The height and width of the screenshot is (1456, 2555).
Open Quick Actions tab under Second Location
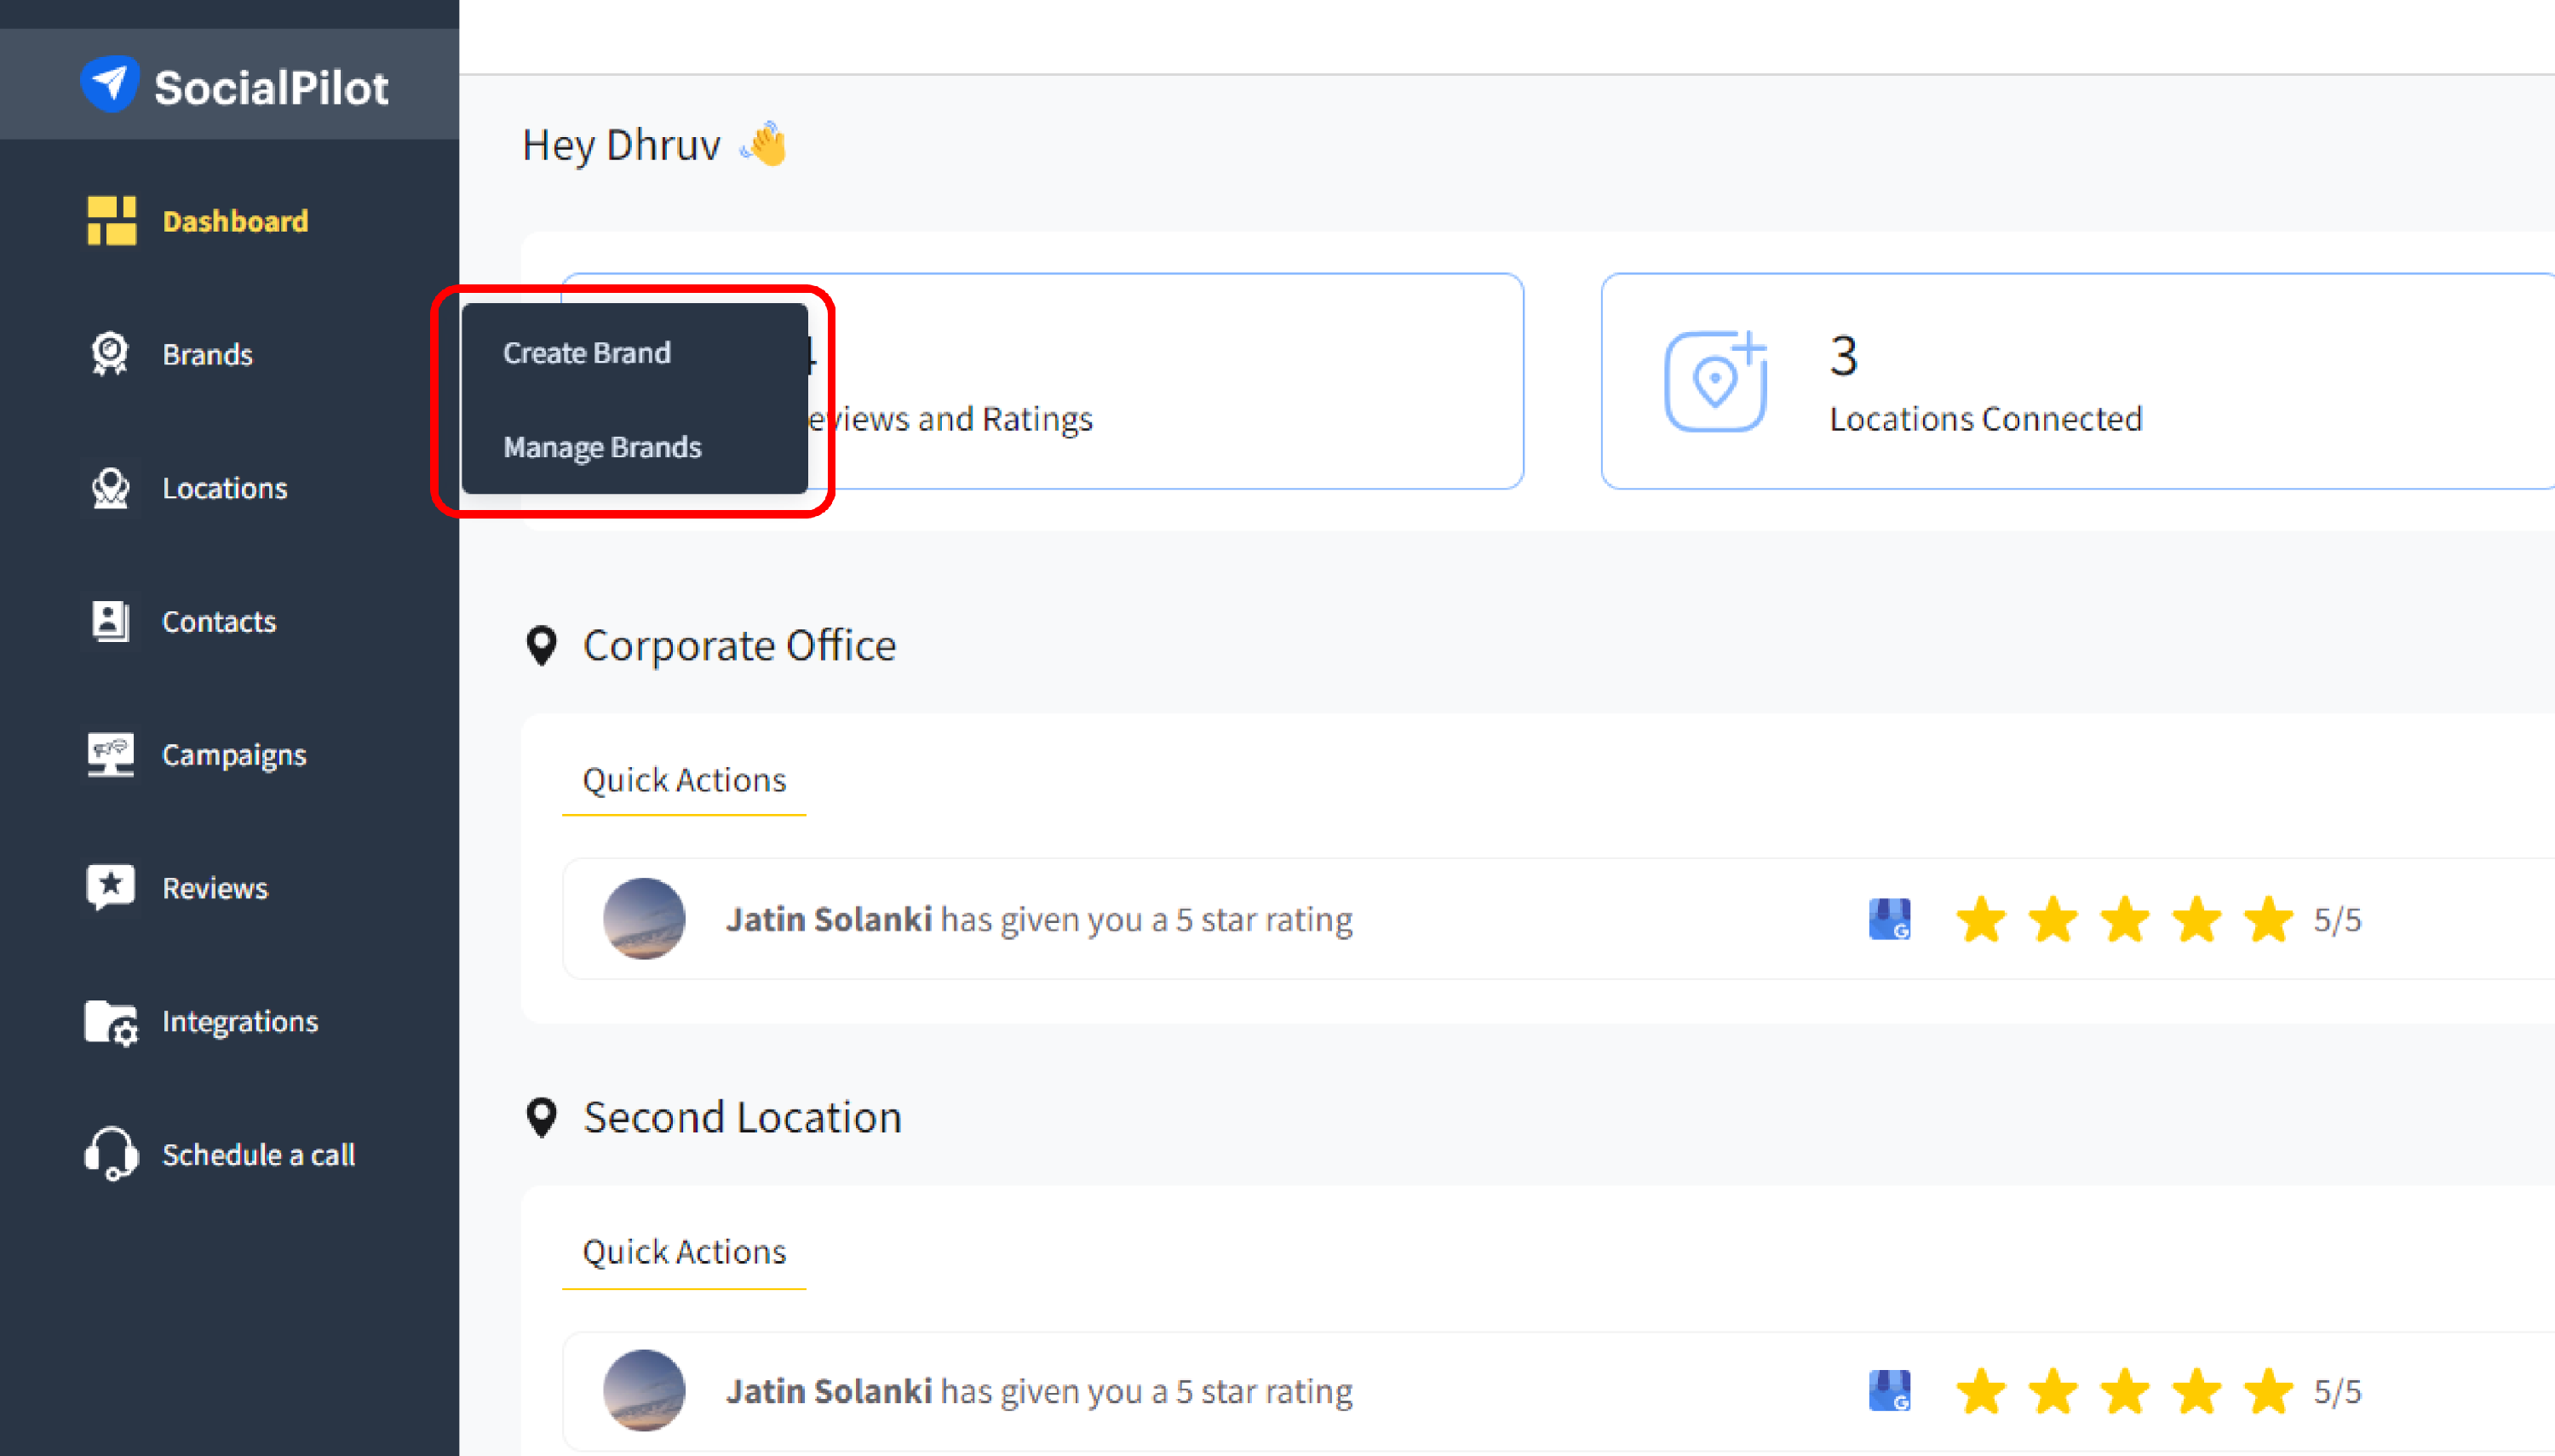(x=683, y=1251)
